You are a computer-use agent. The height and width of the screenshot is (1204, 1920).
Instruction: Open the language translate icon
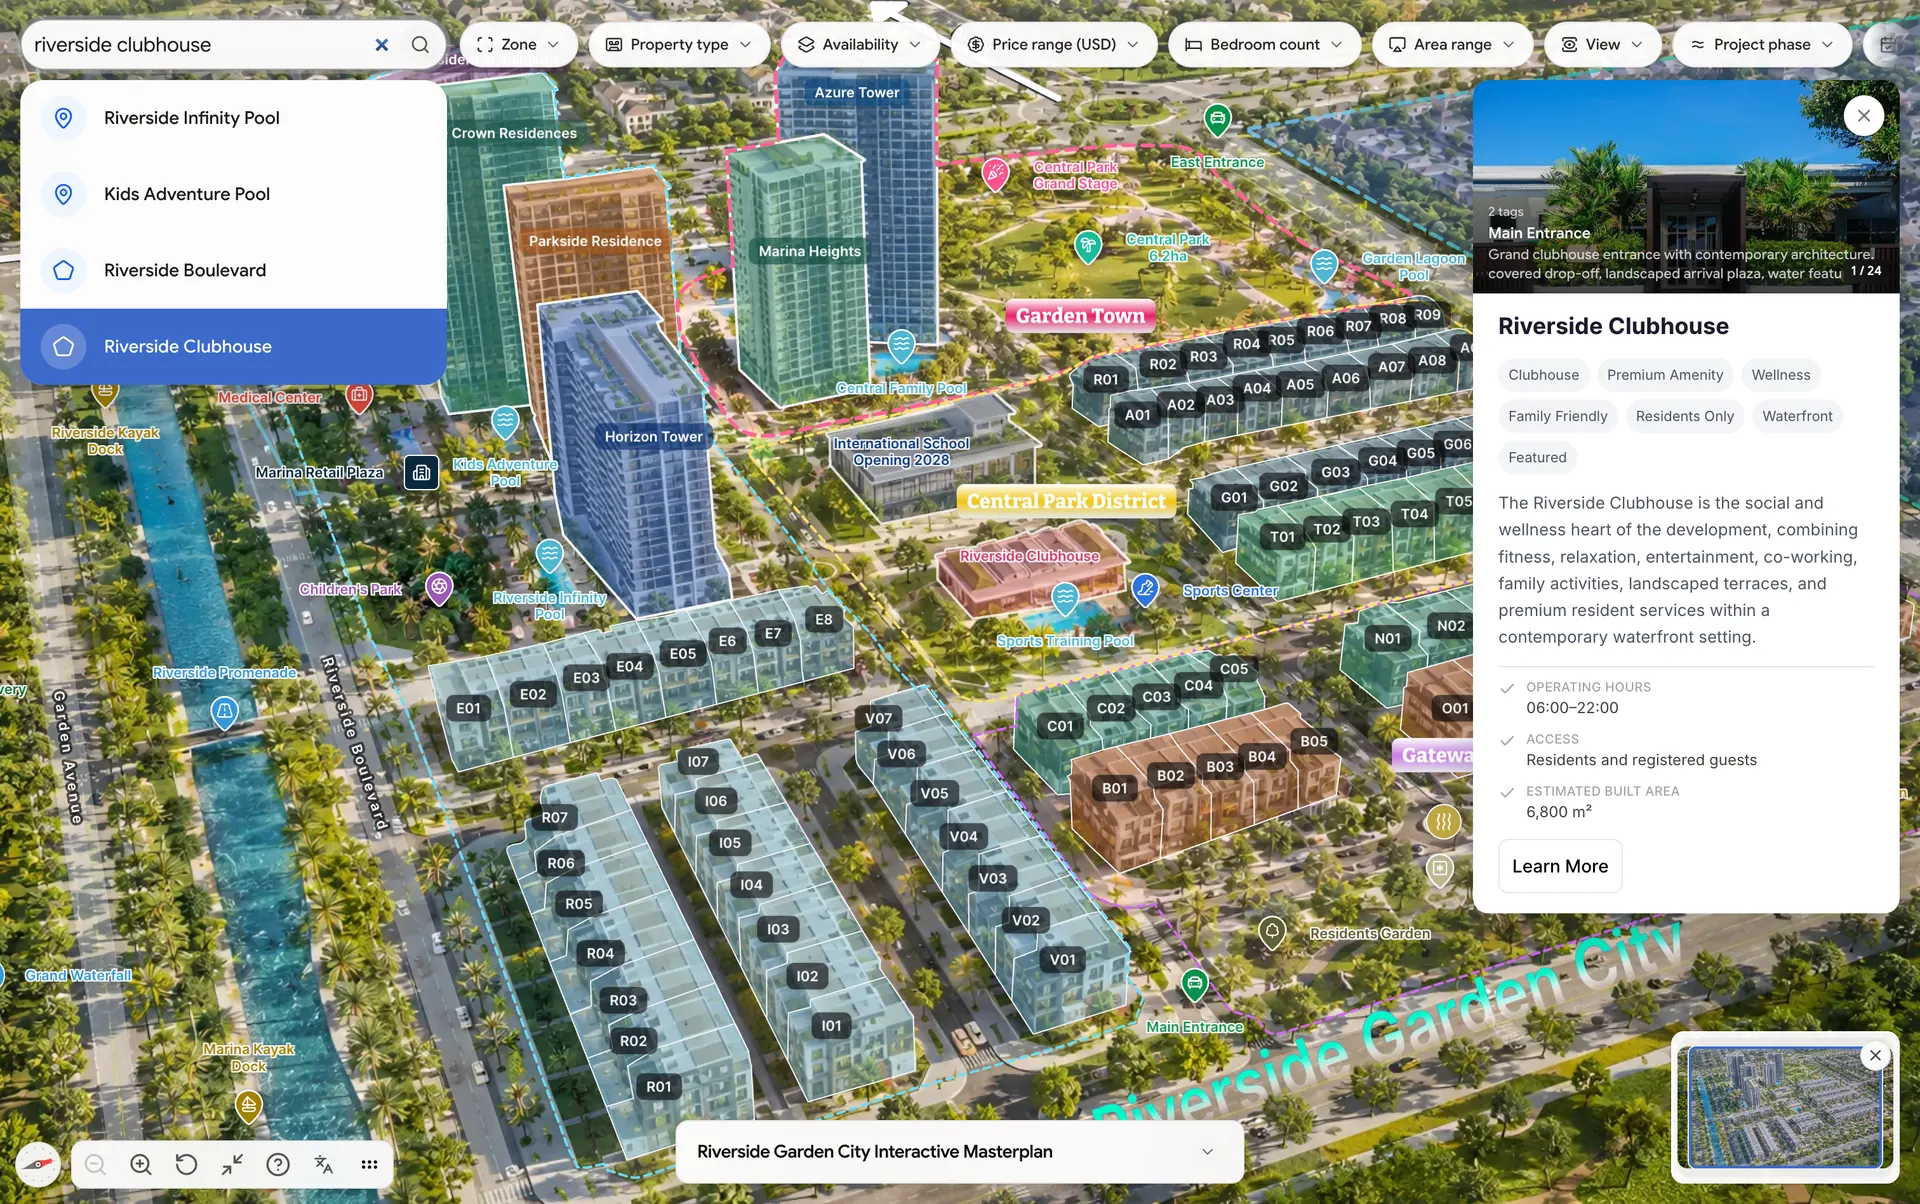pyautogui.click(x=323, y=1164)
